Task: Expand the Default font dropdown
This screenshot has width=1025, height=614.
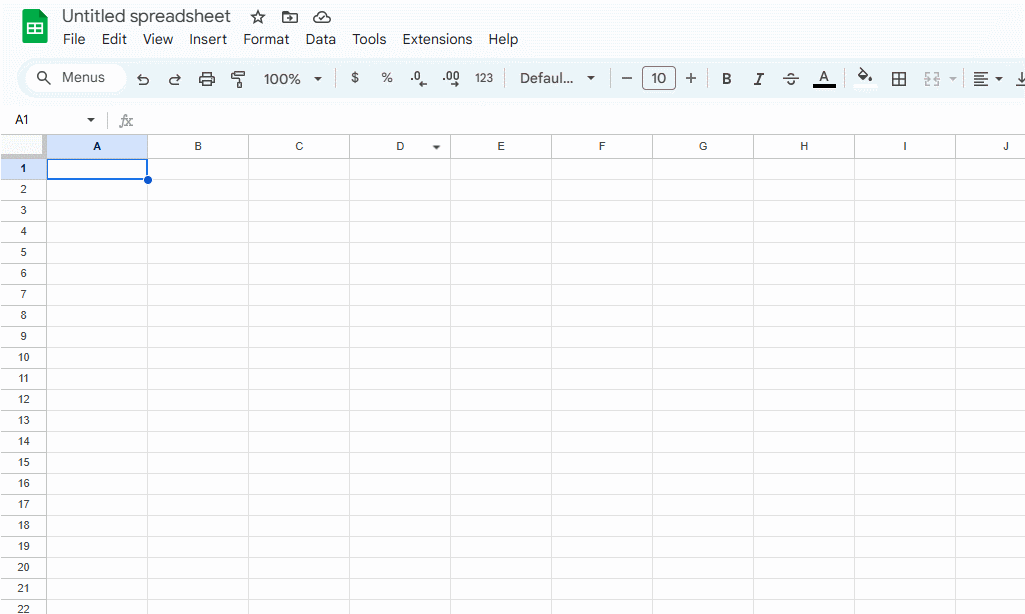Action: [x=557, y=78]
